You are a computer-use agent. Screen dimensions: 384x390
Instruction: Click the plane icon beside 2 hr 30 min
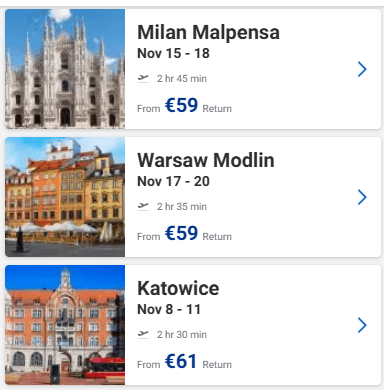tap(143, 334)
